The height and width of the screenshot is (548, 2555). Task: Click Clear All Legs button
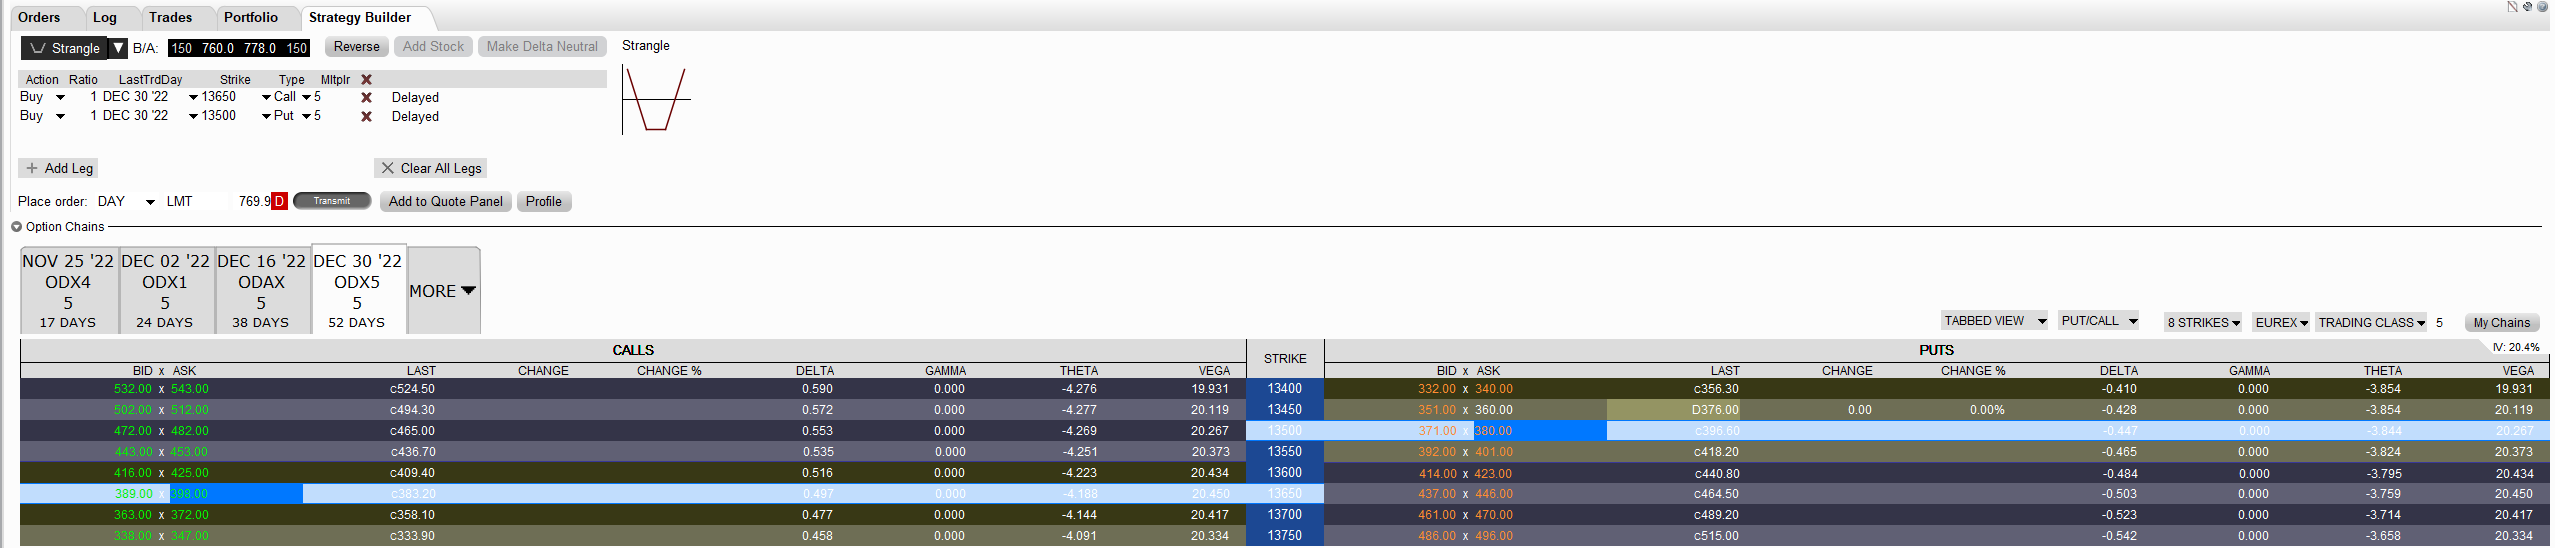[x=432, y=168]
